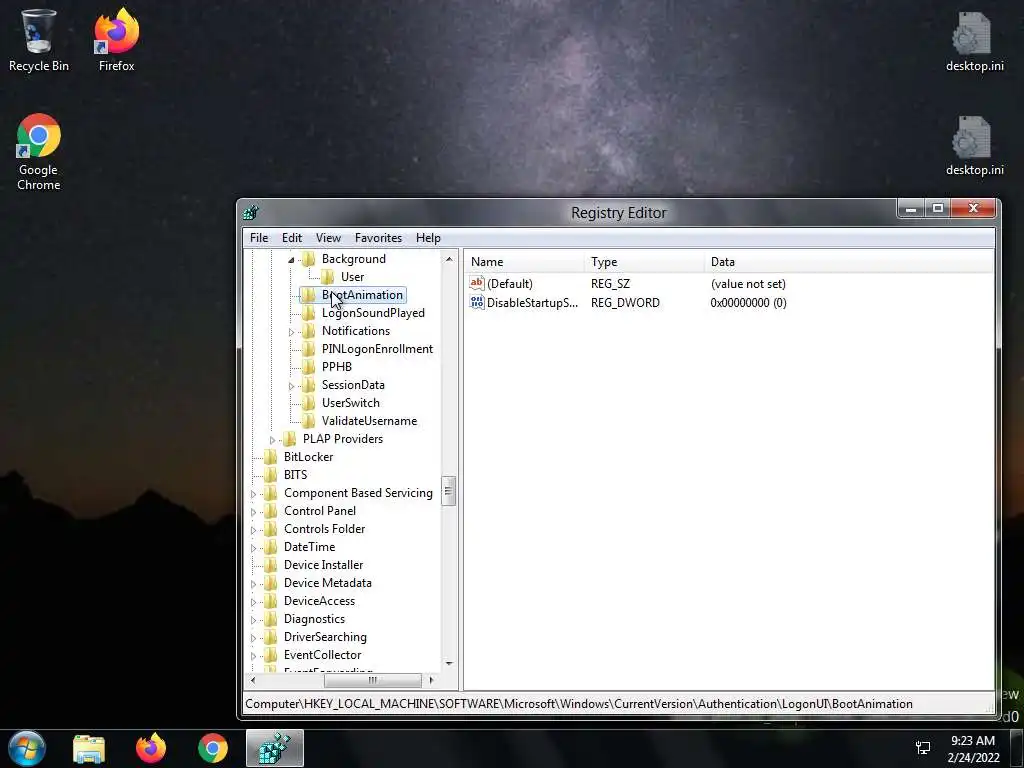Select the DisableStartupS... value name
1024x768 pixels.
click(532, 302)
